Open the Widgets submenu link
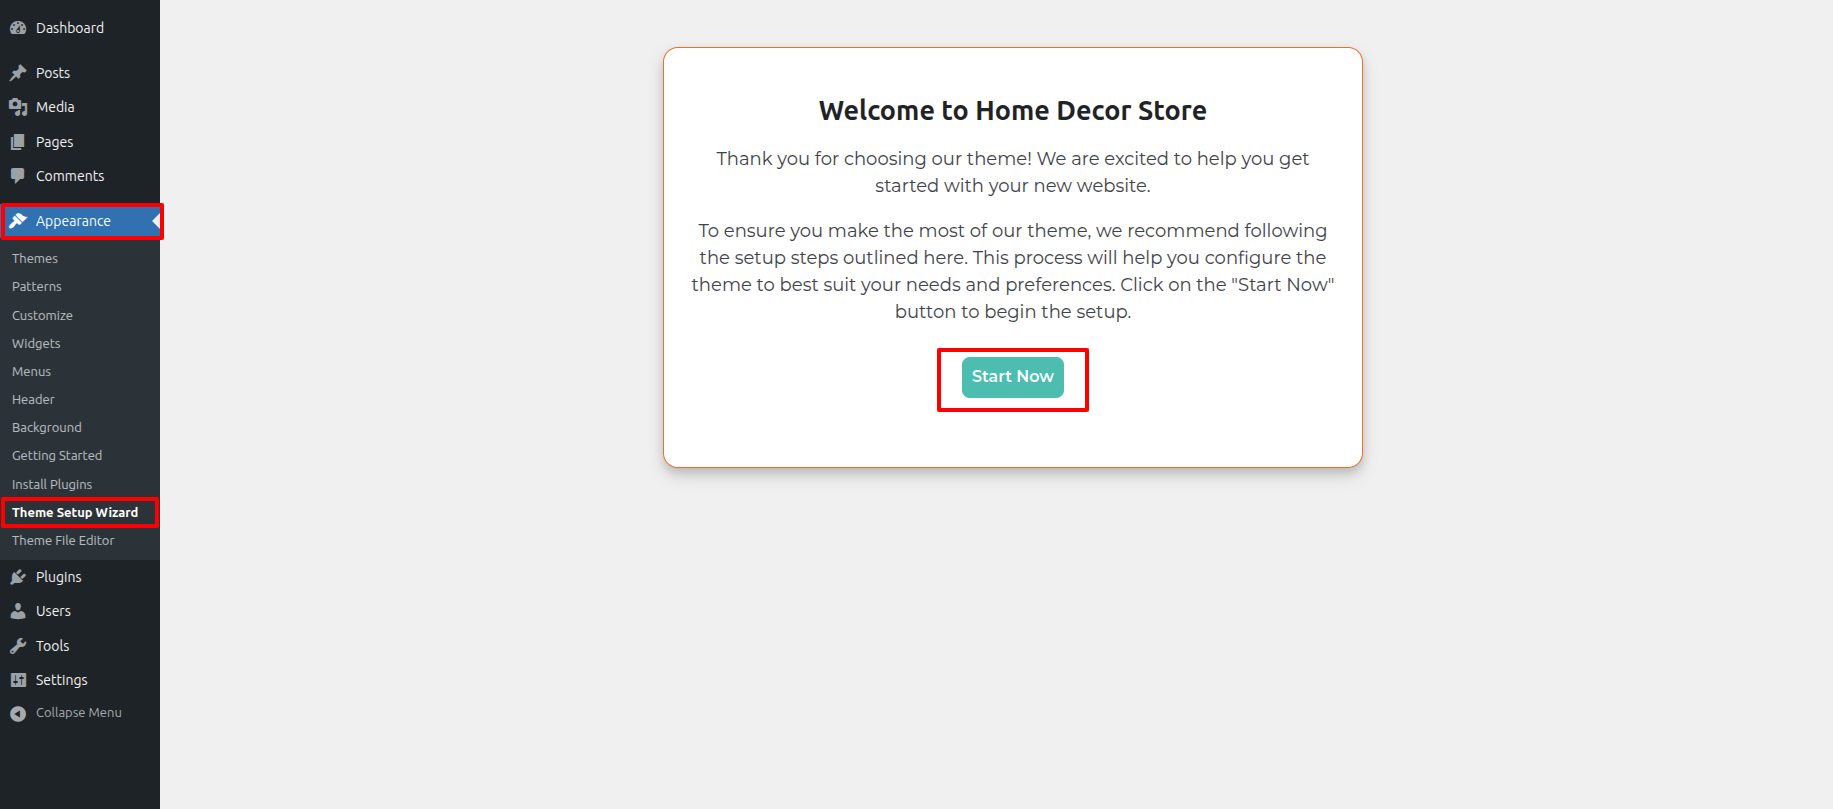The width and height of the screenshot is (1833, 809). point(36,344)
